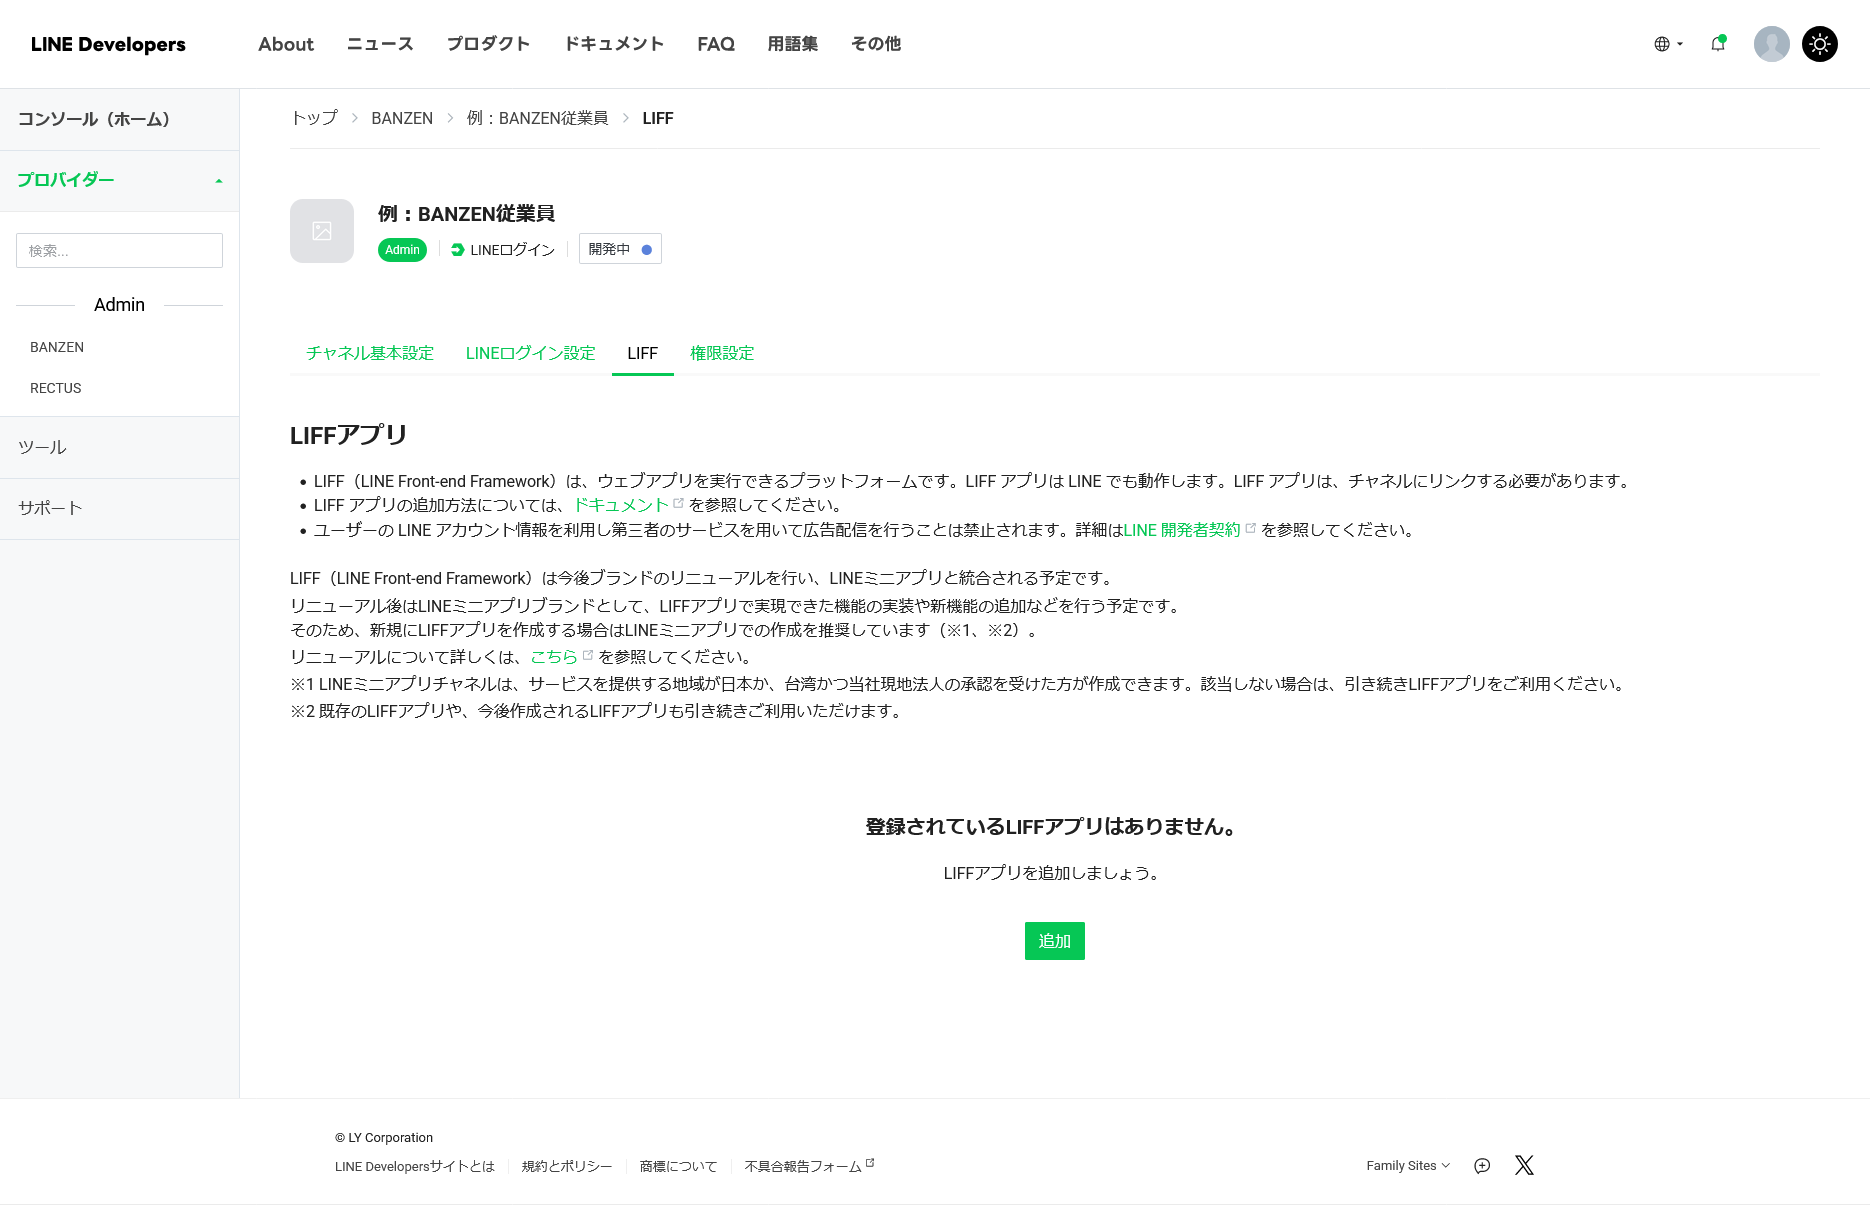
Task: Expand the Family Sites dropdown
Action: click(x=1408, y=1165)
